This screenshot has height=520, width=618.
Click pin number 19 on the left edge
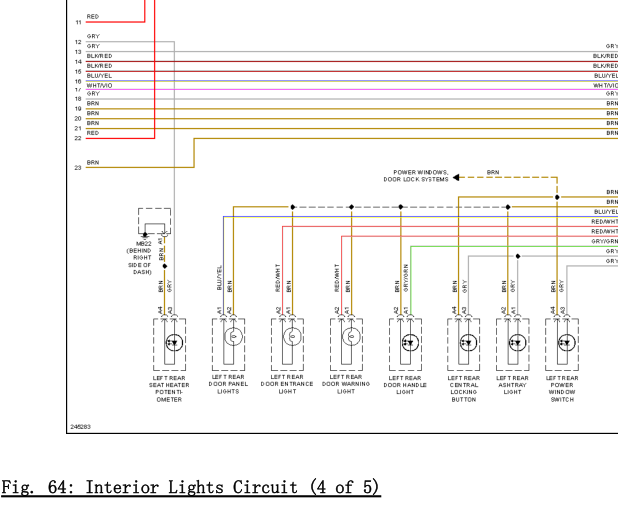[x=78, y=109]
